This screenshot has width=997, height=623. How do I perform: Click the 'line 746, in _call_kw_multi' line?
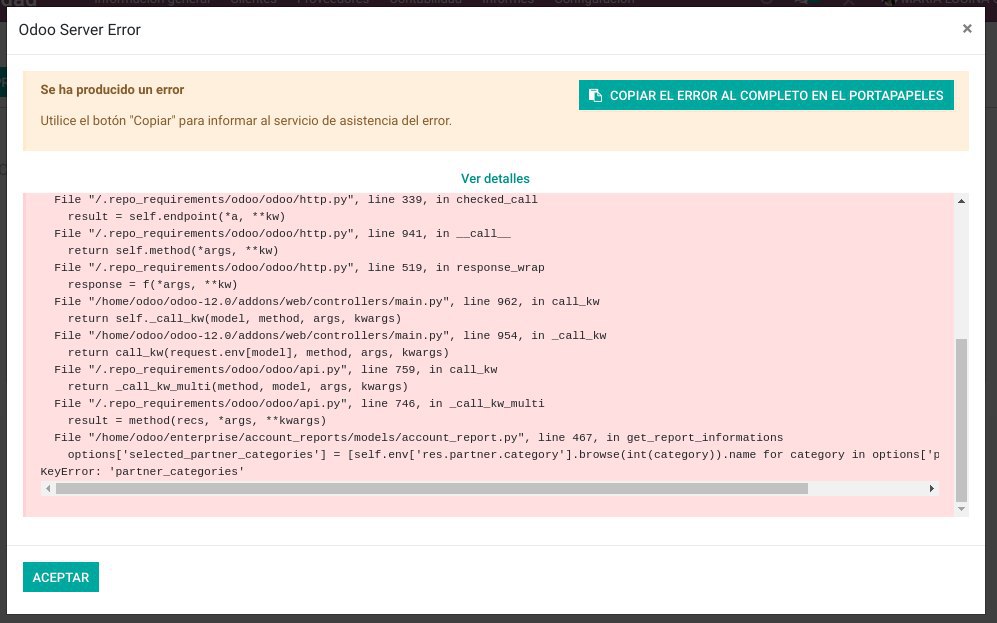[299, 404]
